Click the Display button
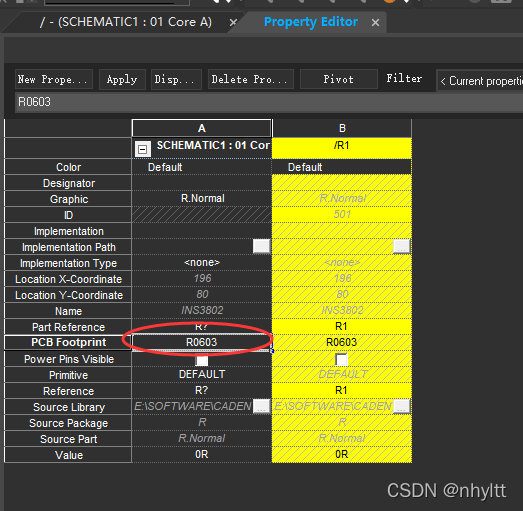 pyautogui.click(x=176, y=79)
